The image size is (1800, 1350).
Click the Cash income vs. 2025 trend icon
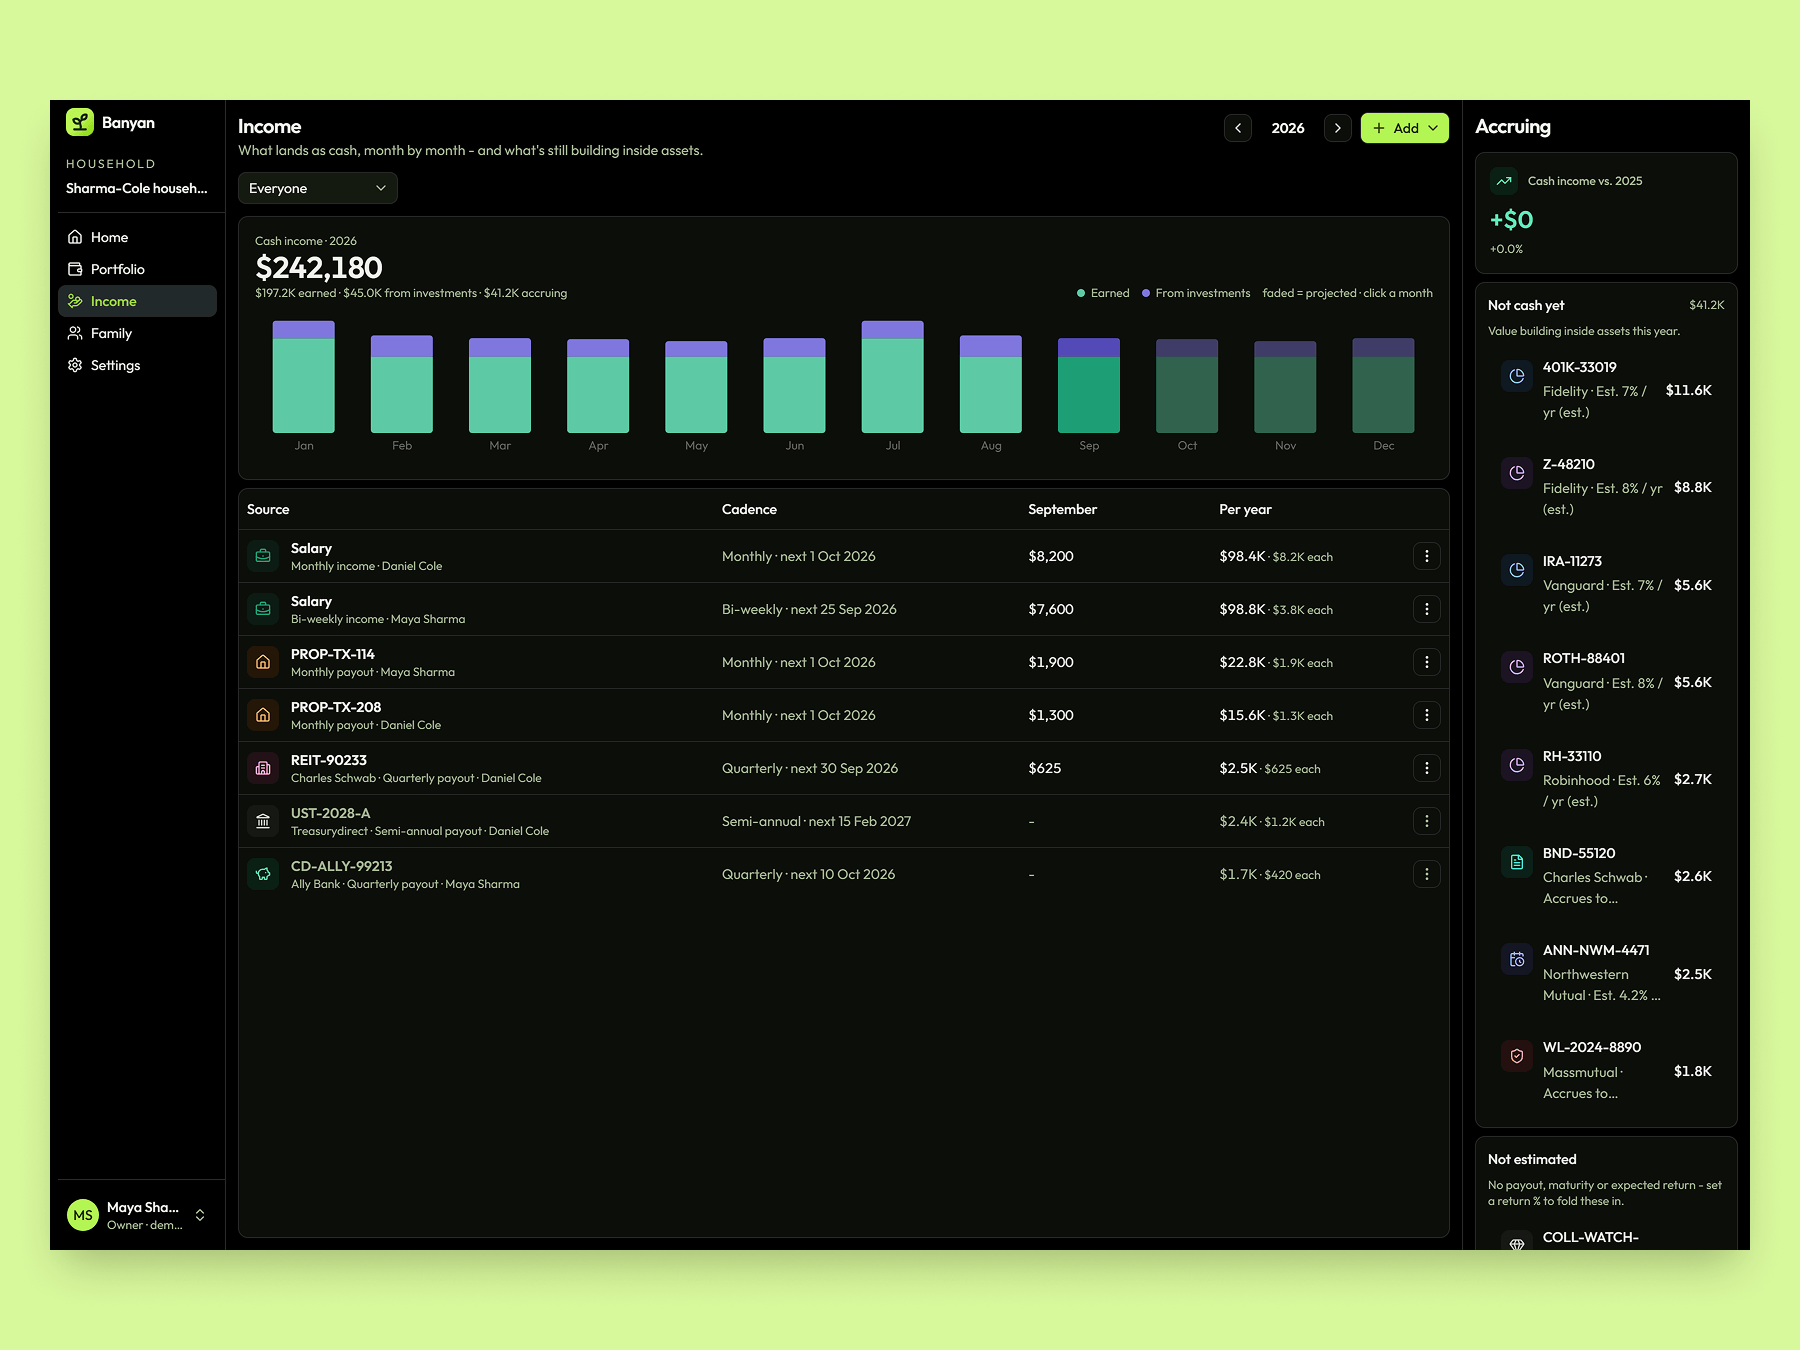tap(1504, 181)
